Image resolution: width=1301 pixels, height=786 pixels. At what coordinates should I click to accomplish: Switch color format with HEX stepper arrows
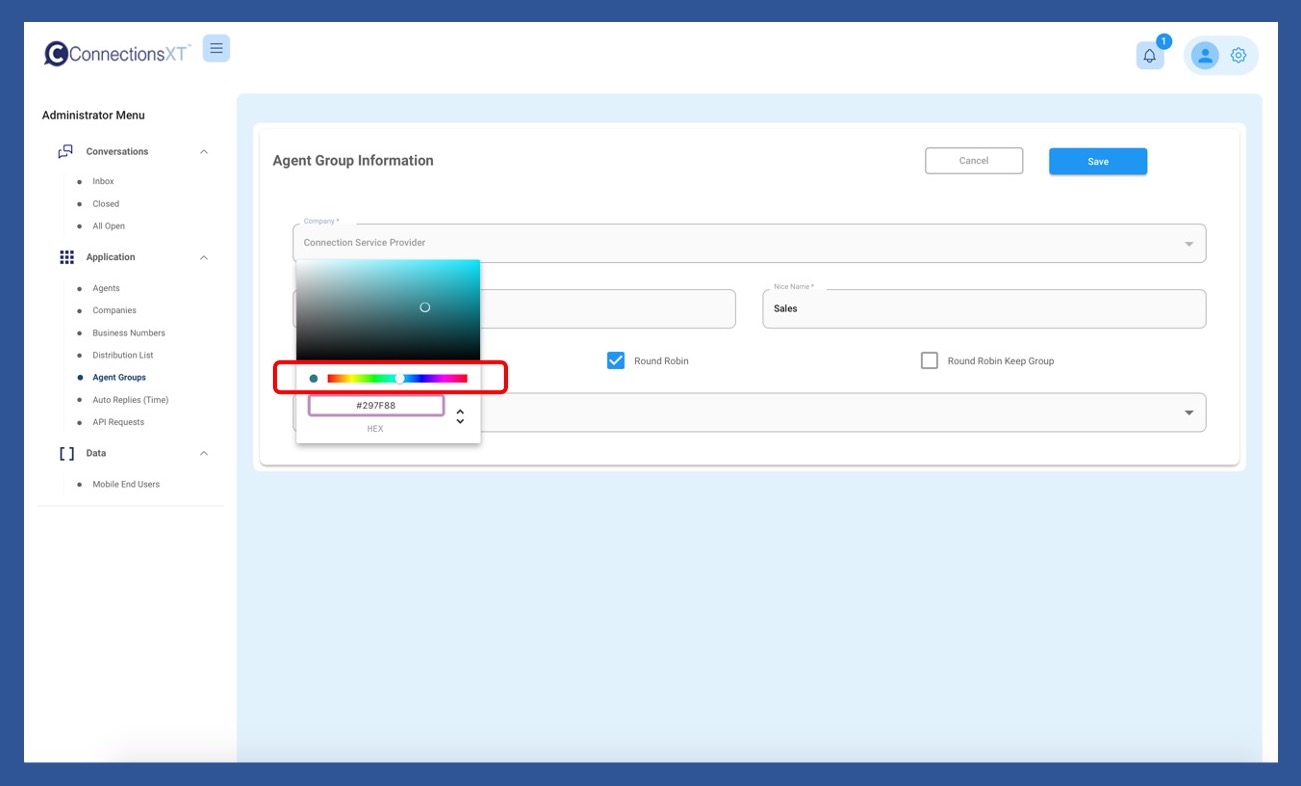[x=460, y=416]
